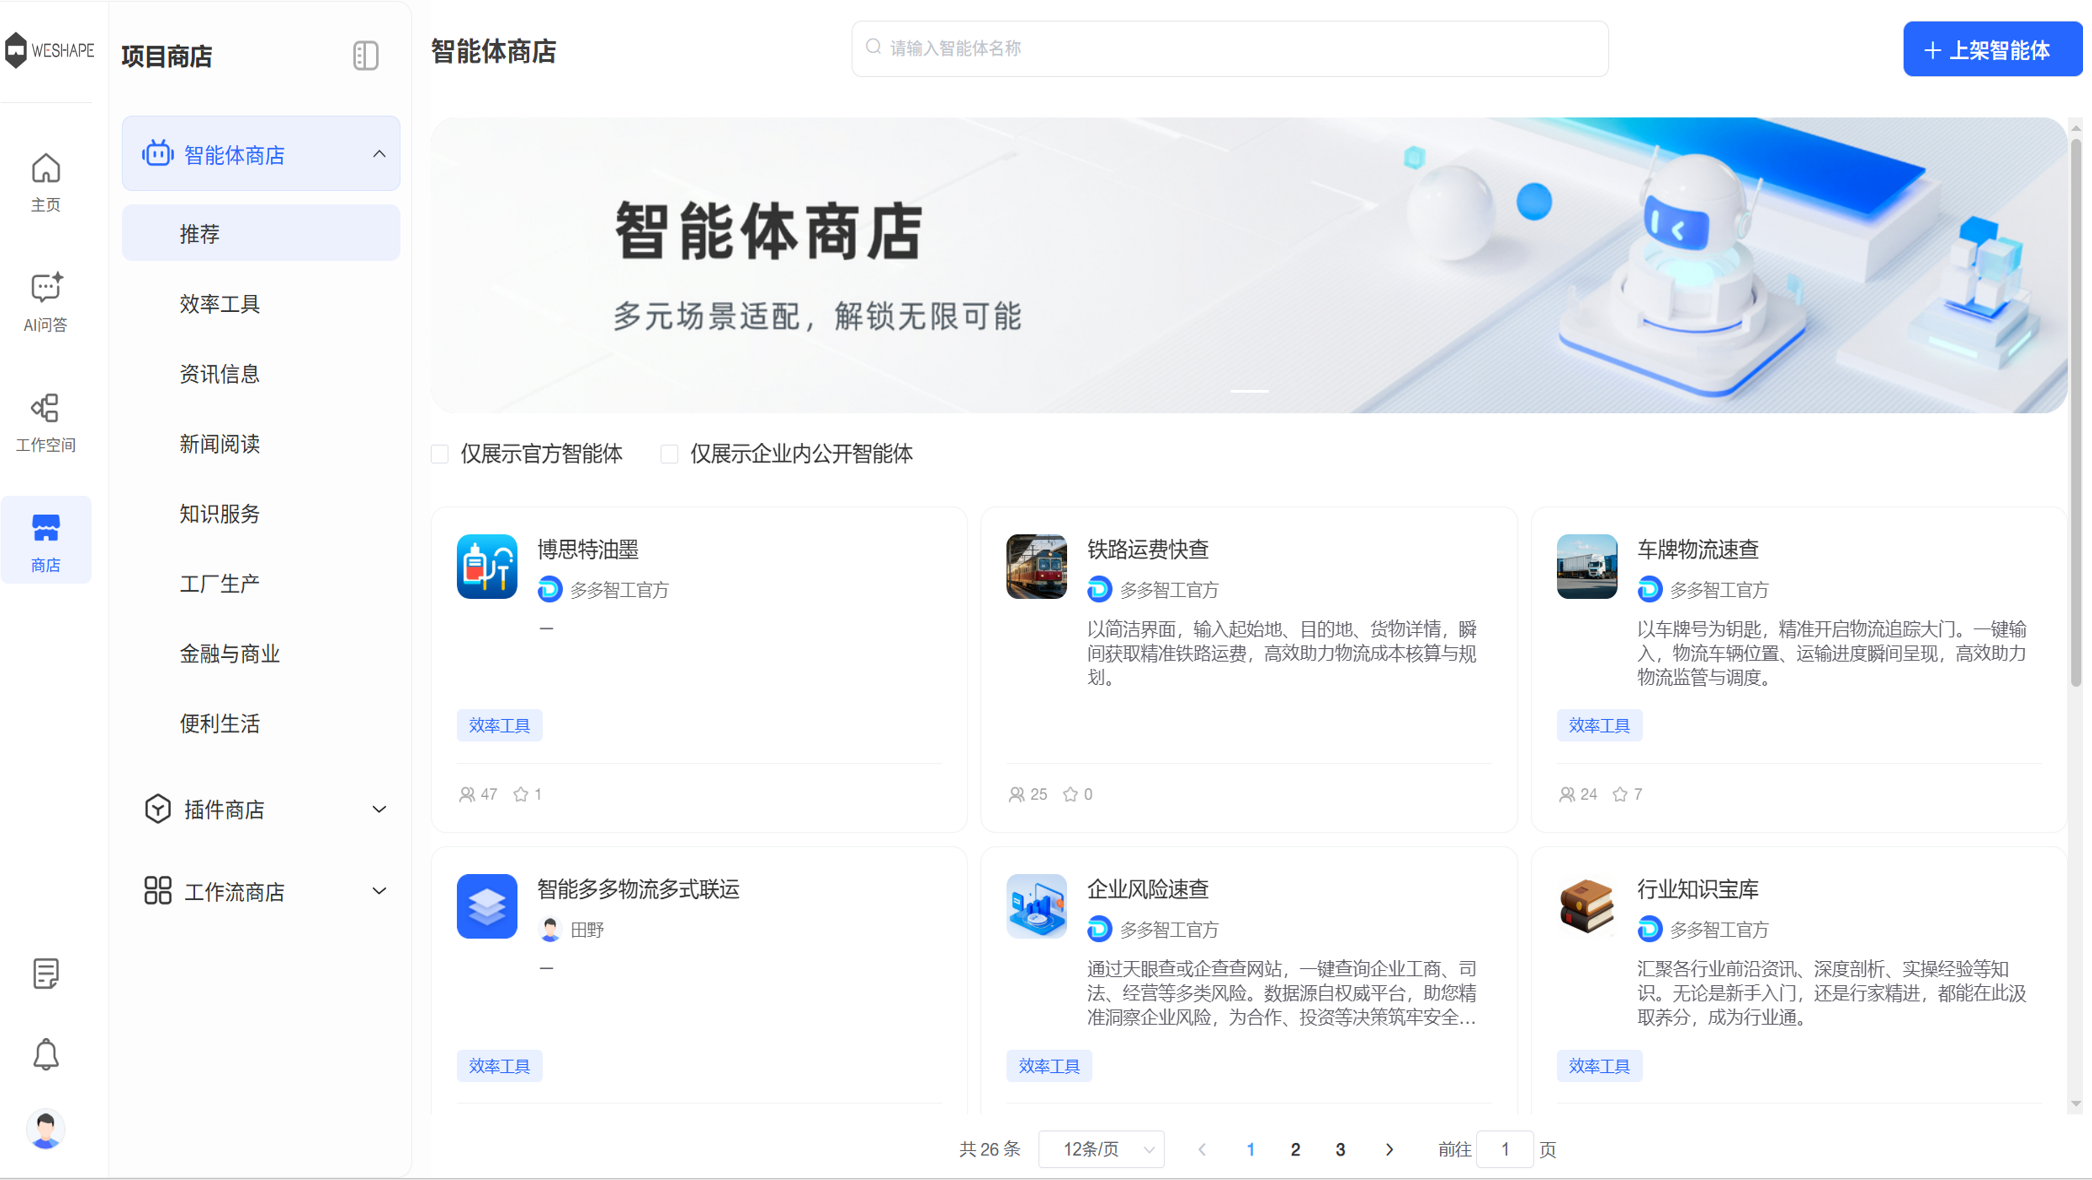Select 便利生活 category
The width and height of the screenshot is (2092, 1180).
pos(261,723)
